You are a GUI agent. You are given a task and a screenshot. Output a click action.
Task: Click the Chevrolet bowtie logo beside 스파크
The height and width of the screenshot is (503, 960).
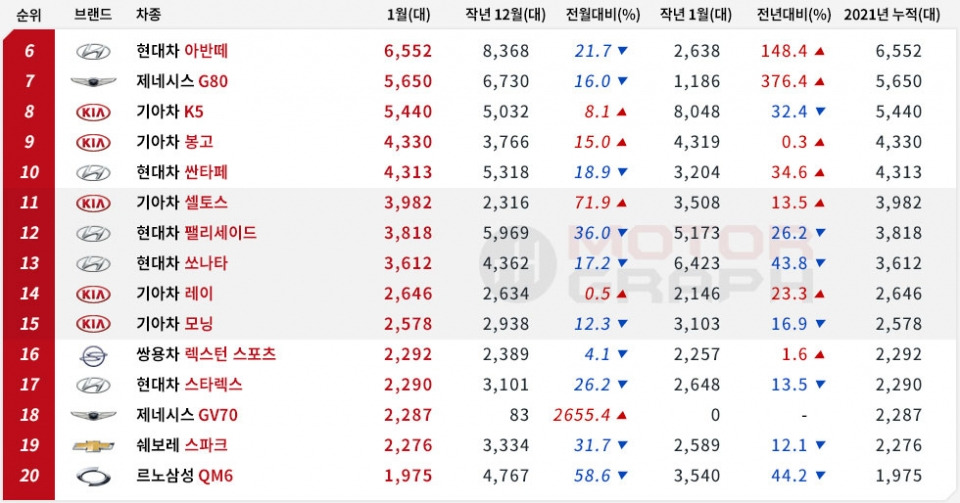pos(93,446)
